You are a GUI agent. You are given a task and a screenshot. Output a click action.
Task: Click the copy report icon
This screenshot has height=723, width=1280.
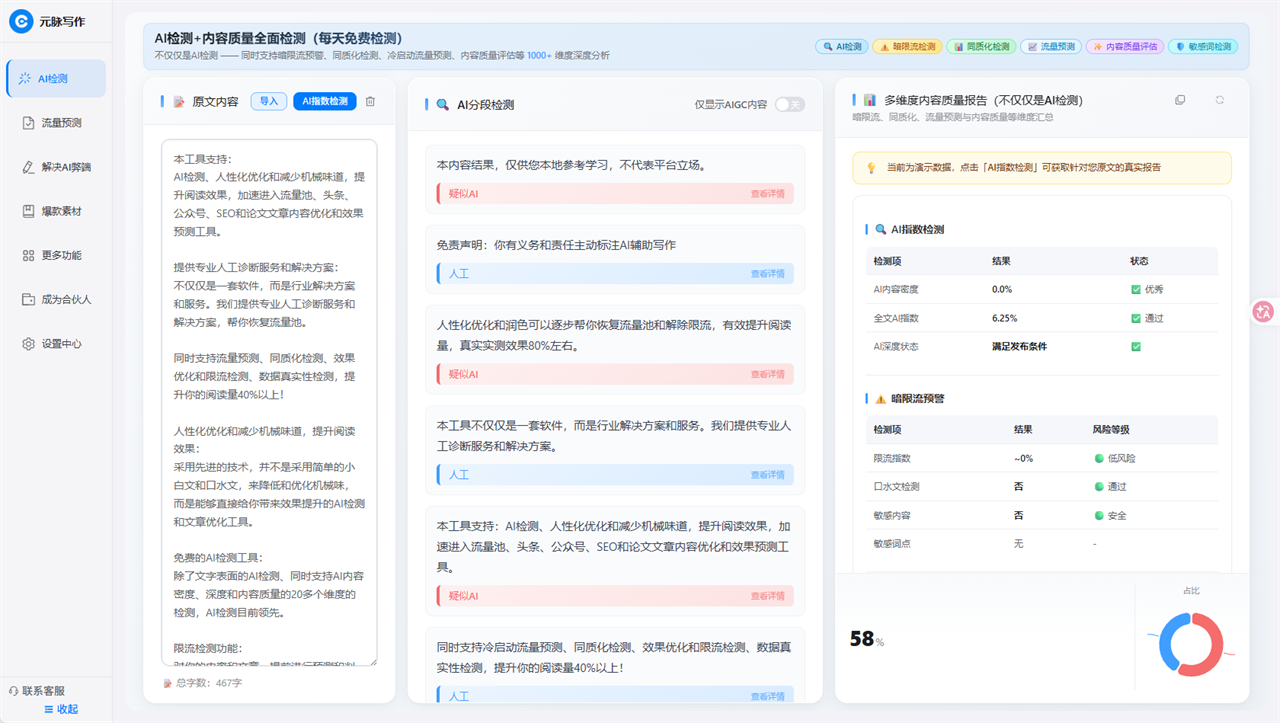[x=1180, y=100]
